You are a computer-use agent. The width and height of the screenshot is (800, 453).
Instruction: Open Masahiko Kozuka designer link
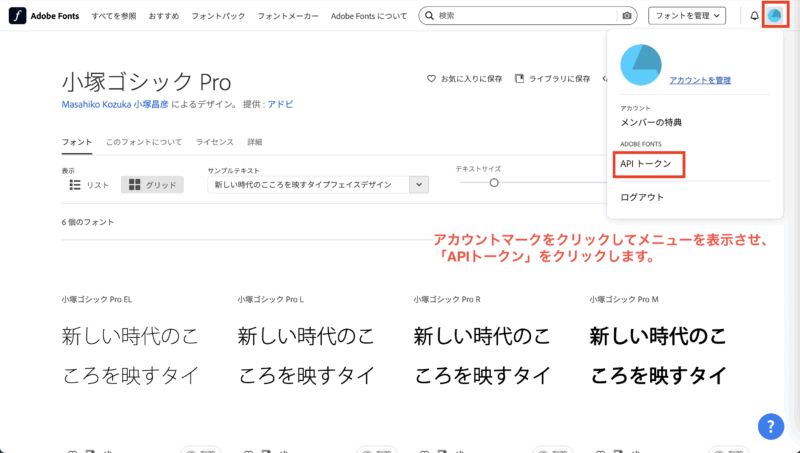pyautogui.click(x=115, y=104)
